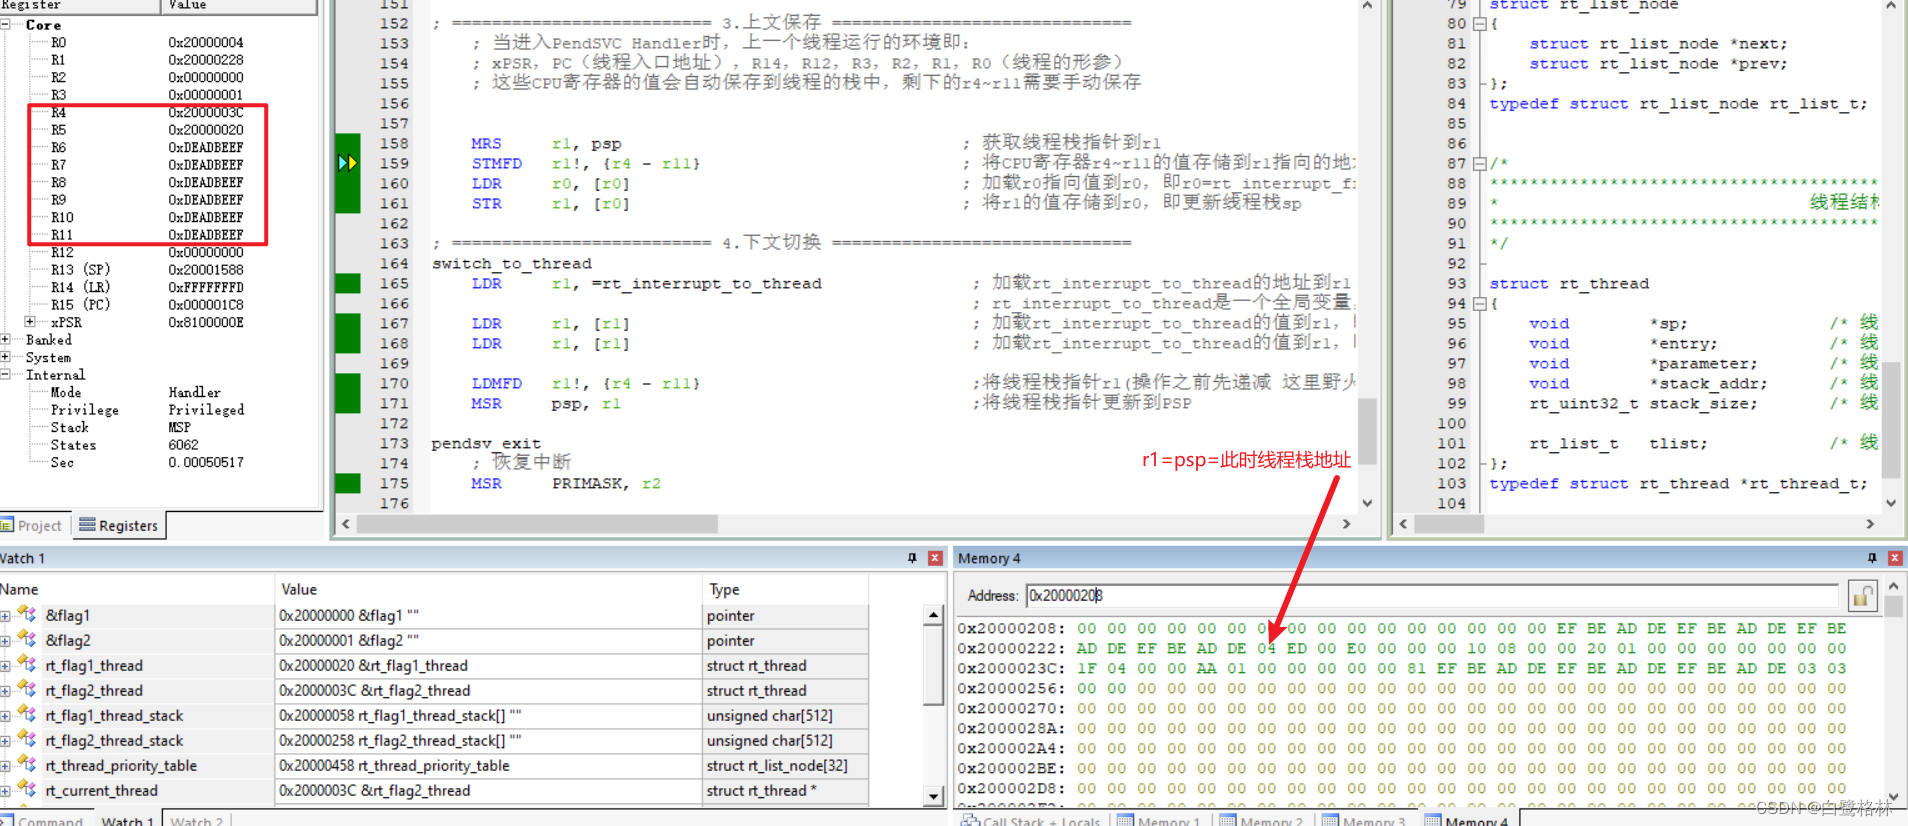
Task: Click the Memory 1 tab icon
Action: click(x=1125, y=821)
